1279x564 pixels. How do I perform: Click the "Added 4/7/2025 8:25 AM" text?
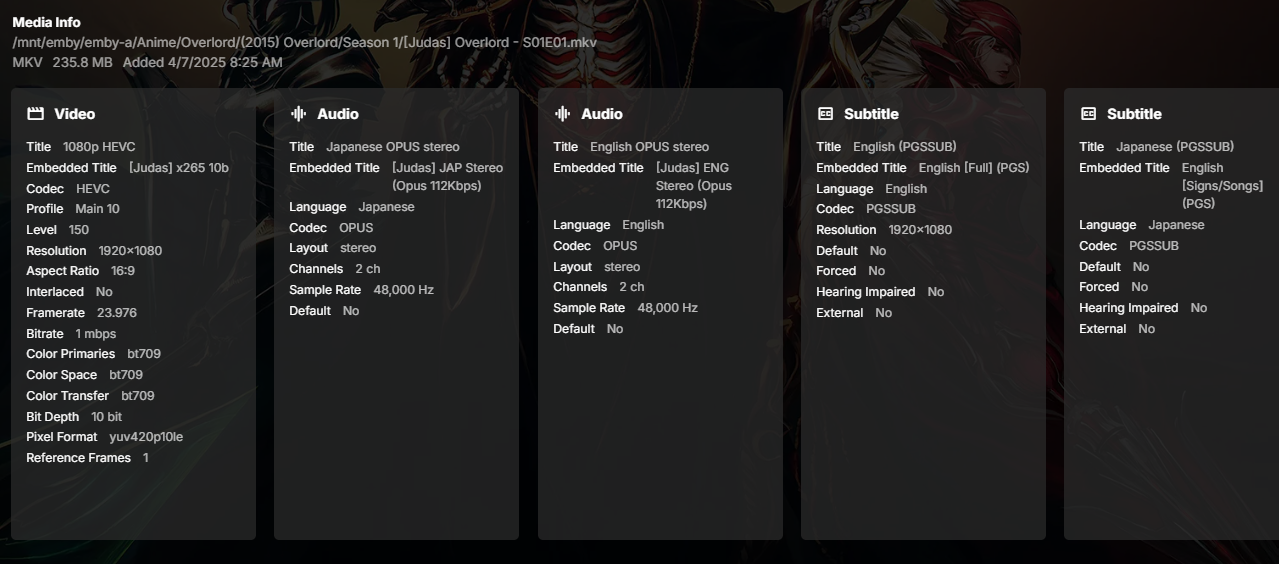point(202,62)
